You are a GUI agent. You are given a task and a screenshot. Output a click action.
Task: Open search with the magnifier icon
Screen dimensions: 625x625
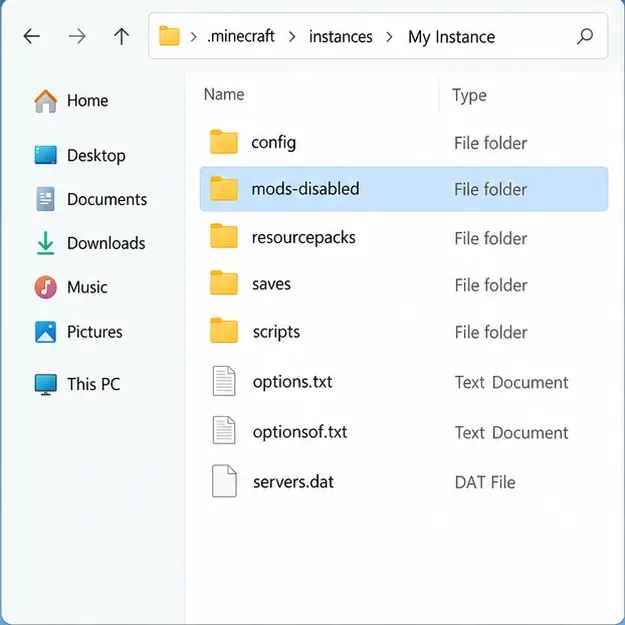tap(585, 36)
